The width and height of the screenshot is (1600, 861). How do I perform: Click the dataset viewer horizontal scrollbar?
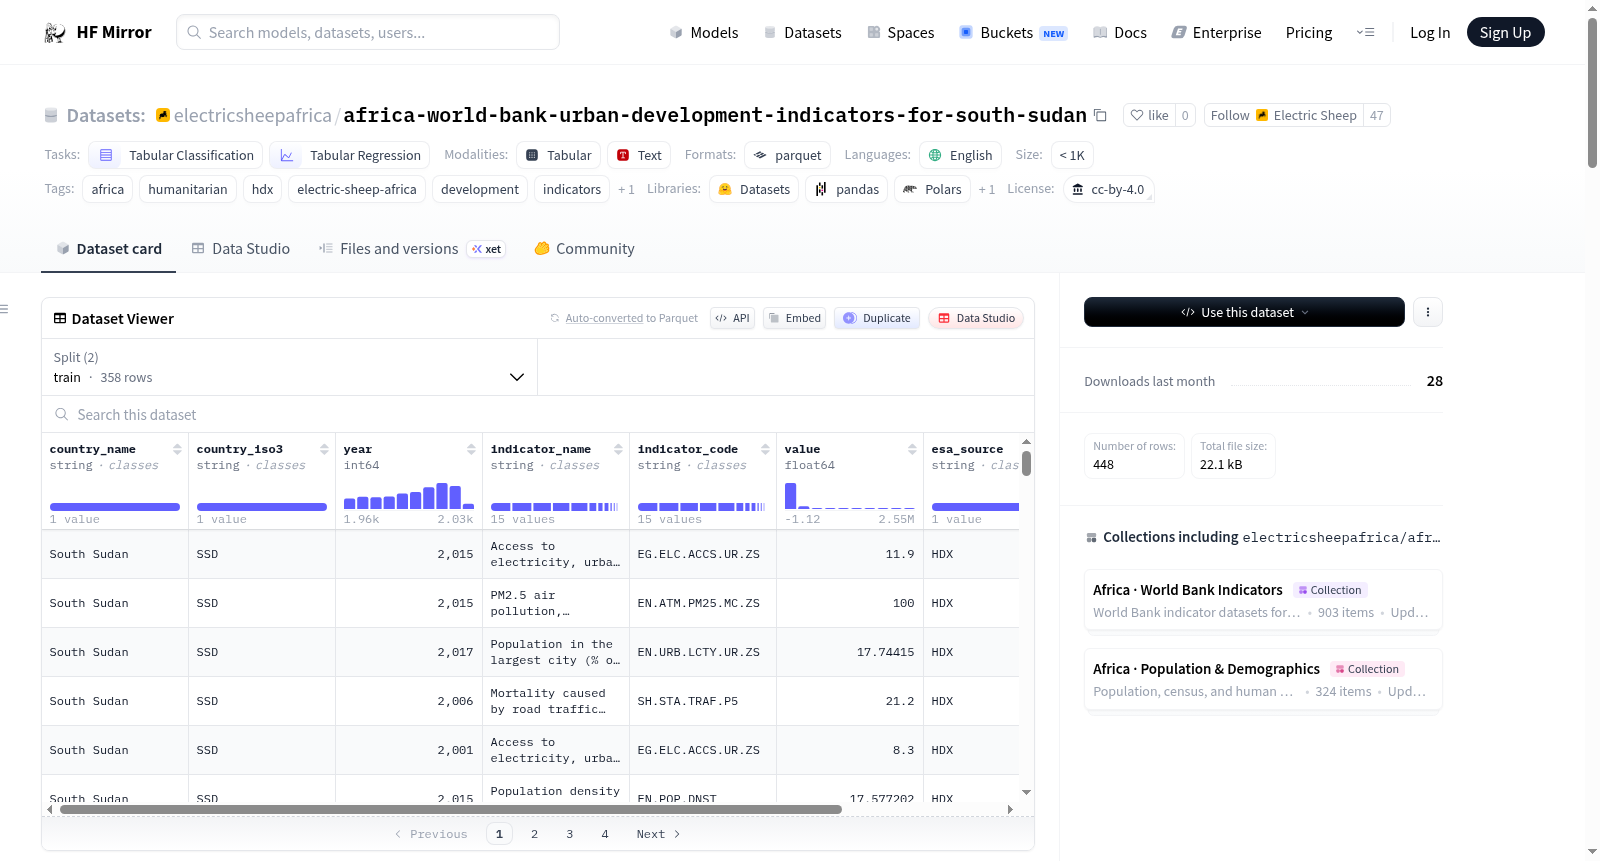click(451, 809)
